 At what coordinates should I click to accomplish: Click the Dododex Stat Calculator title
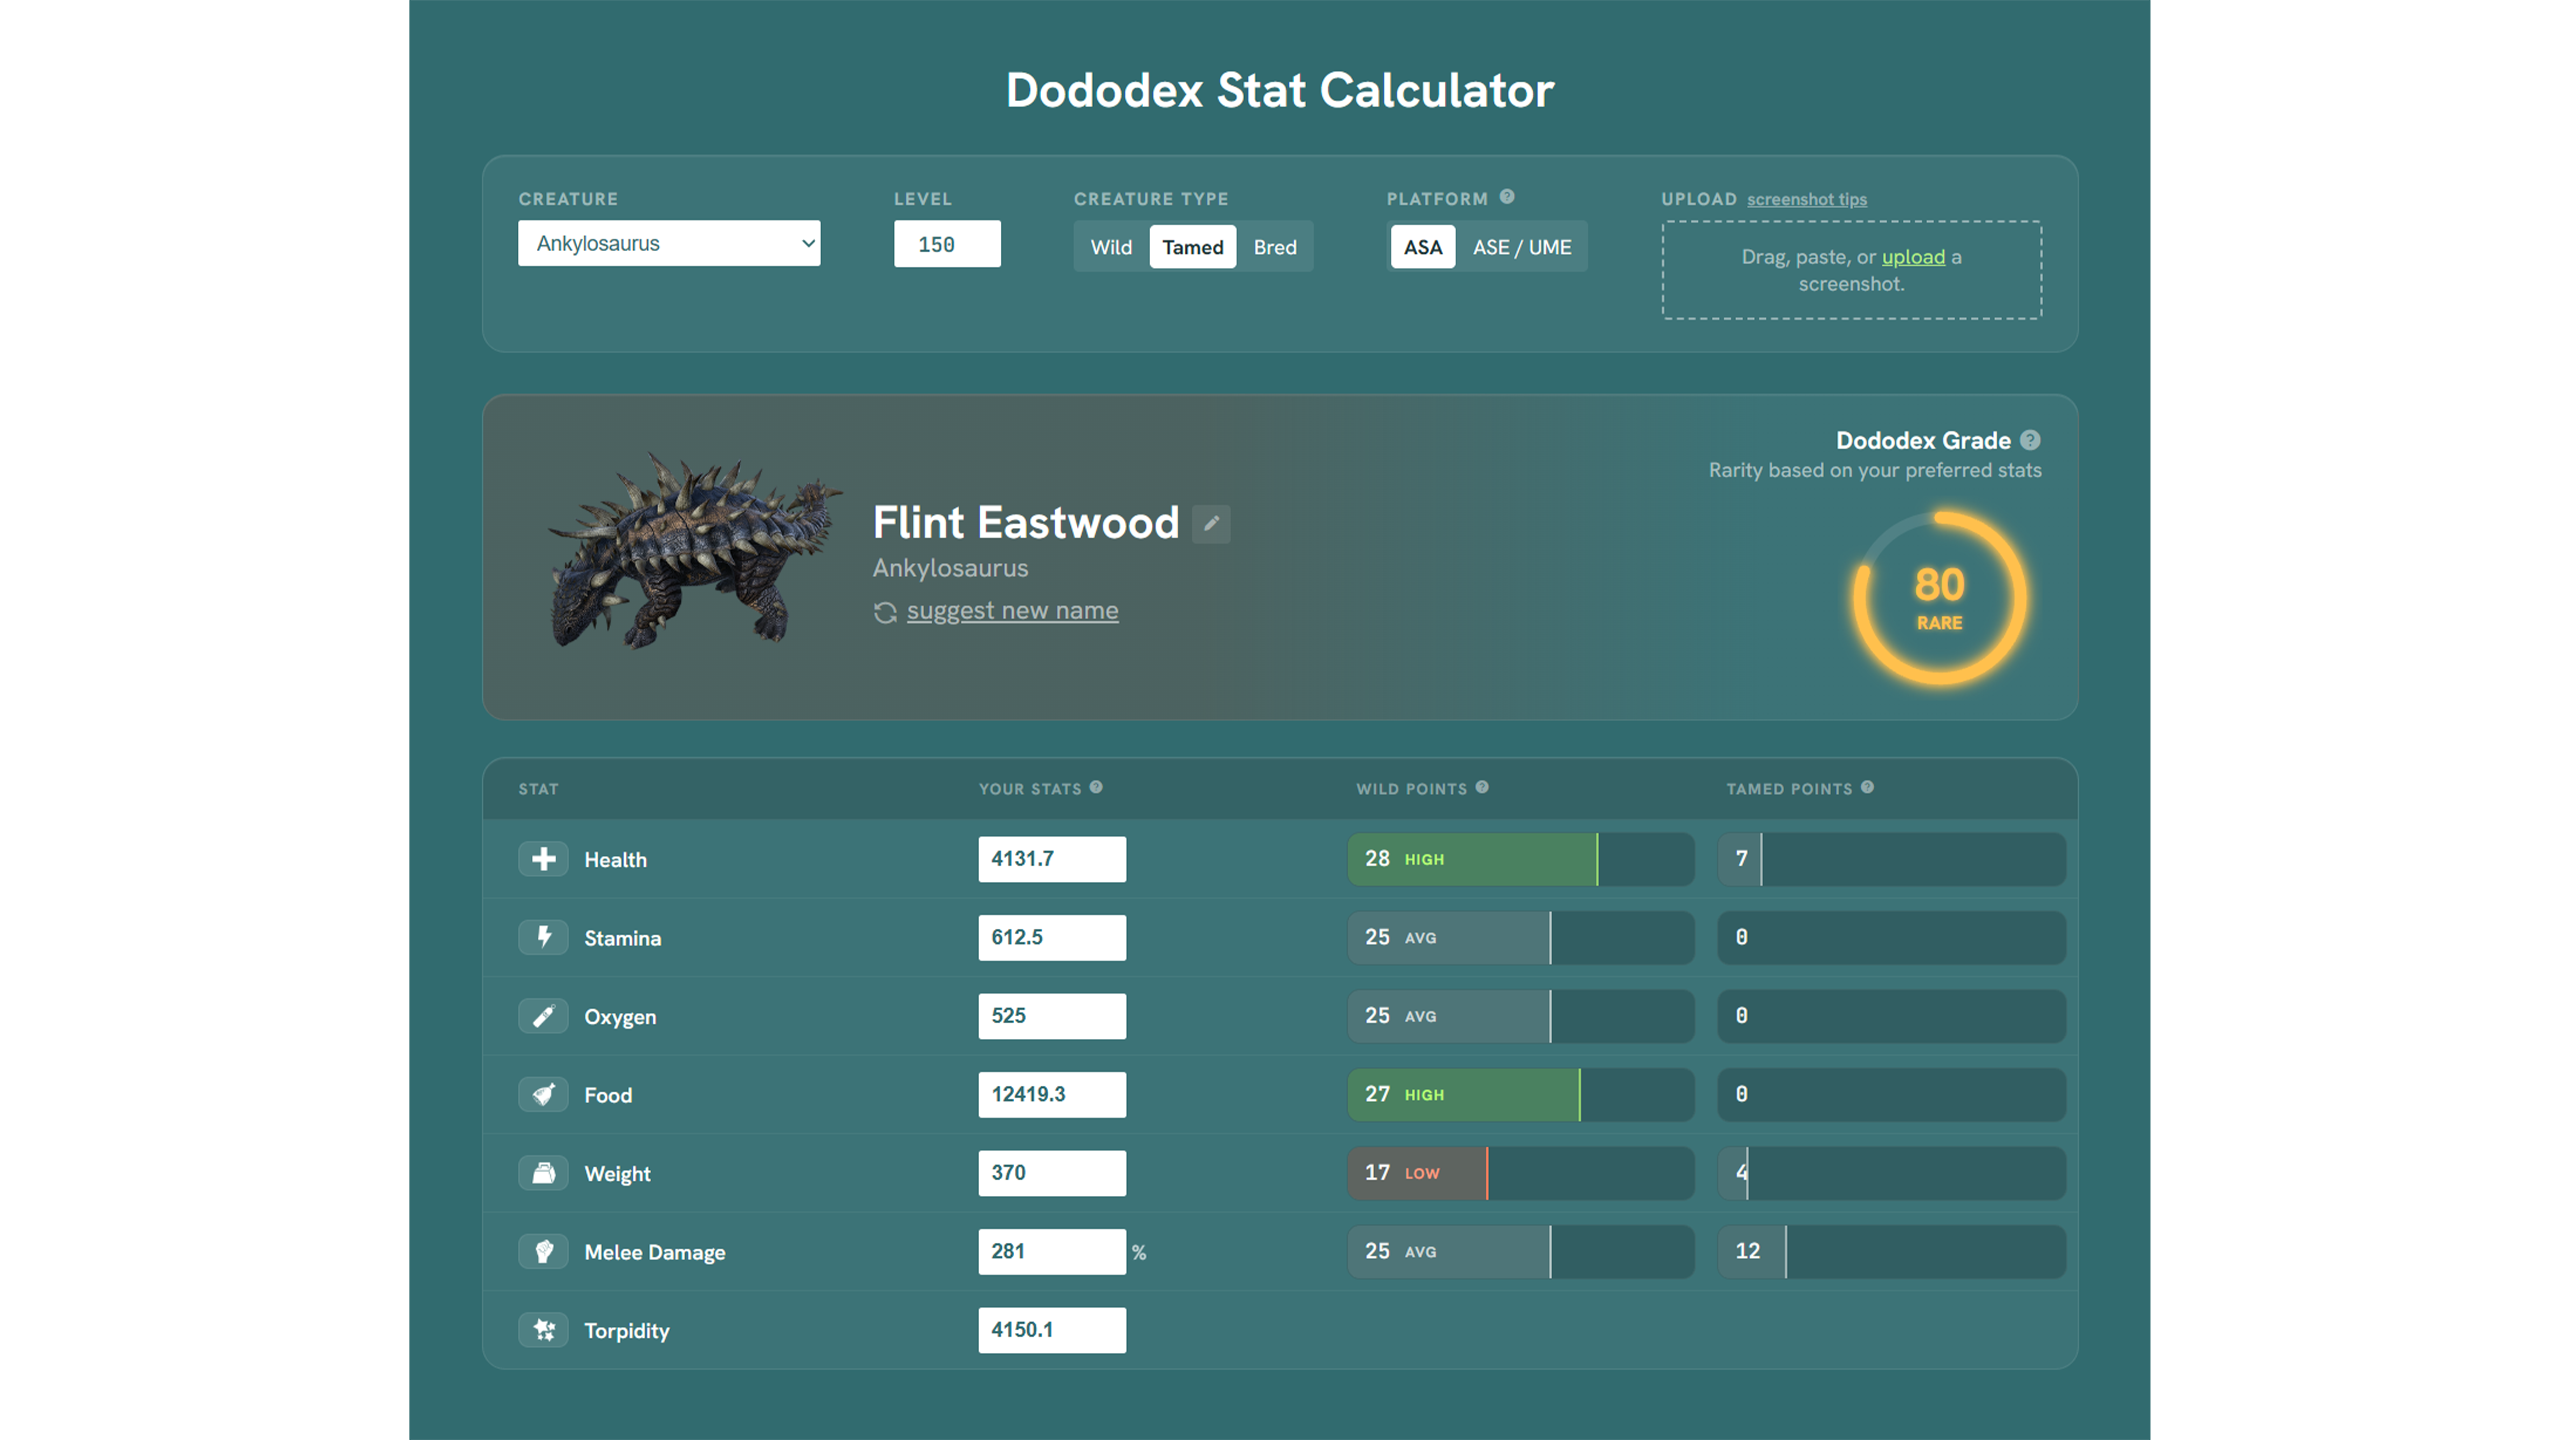(1280, 90)
